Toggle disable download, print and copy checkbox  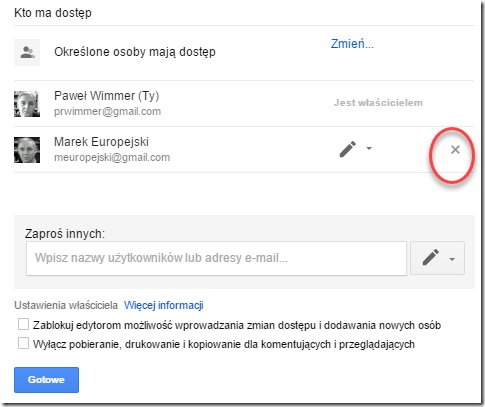coord(23,343)
